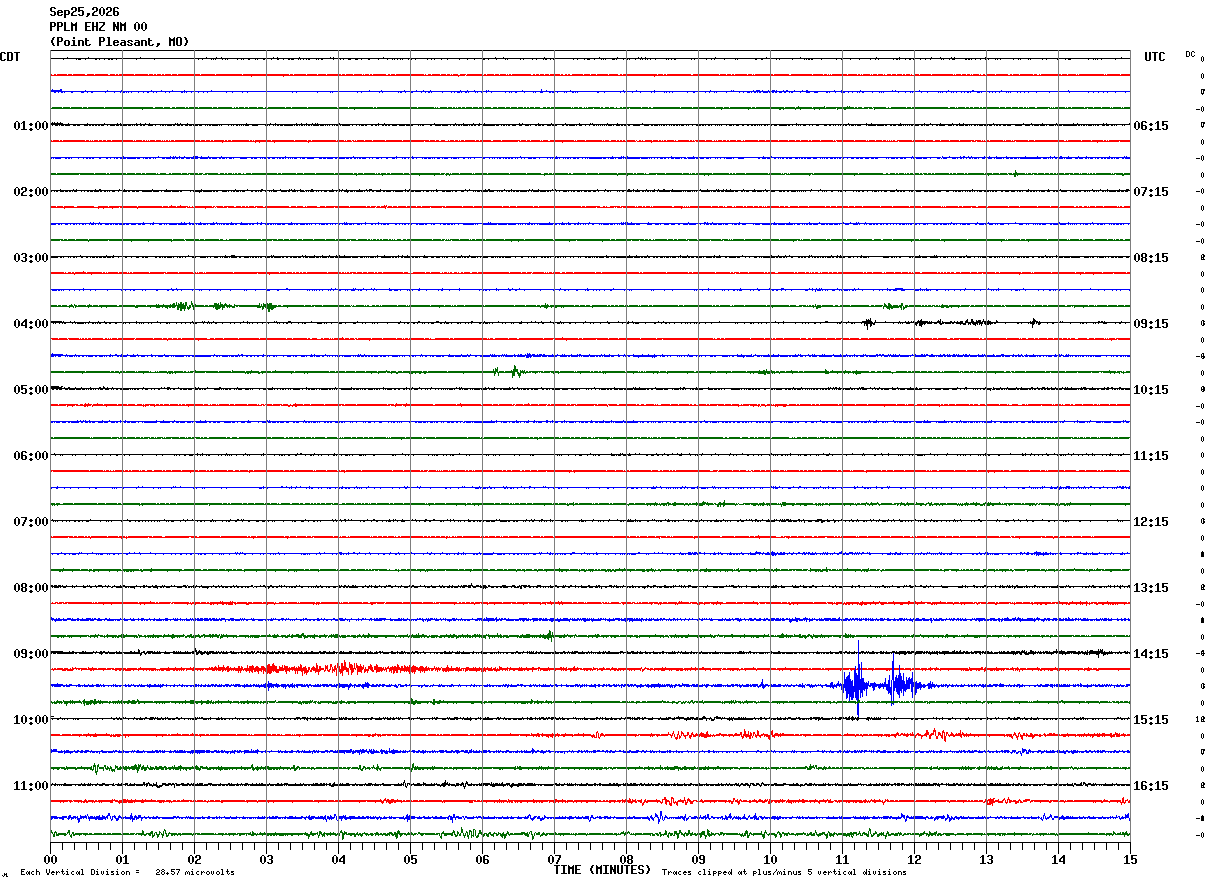Select the 06:00 CDT time label
The height and width of the screenshot is (886, 1210).
point(30,456)
